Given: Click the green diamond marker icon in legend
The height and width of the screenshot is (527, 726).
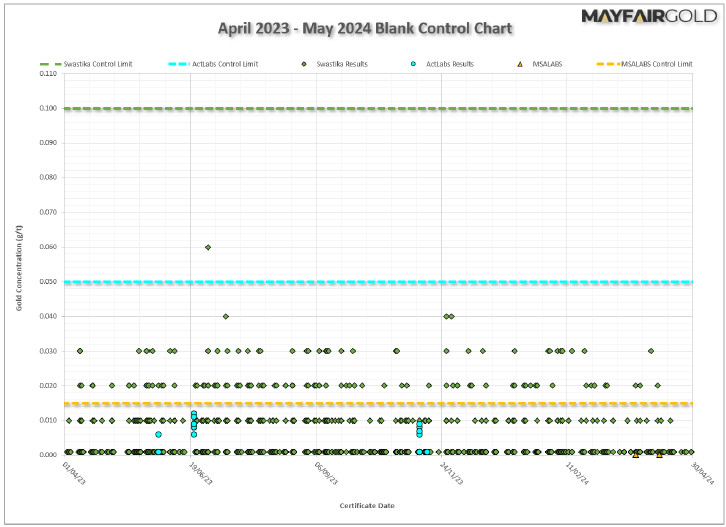Looking at the screenshot, I should 304,64.
